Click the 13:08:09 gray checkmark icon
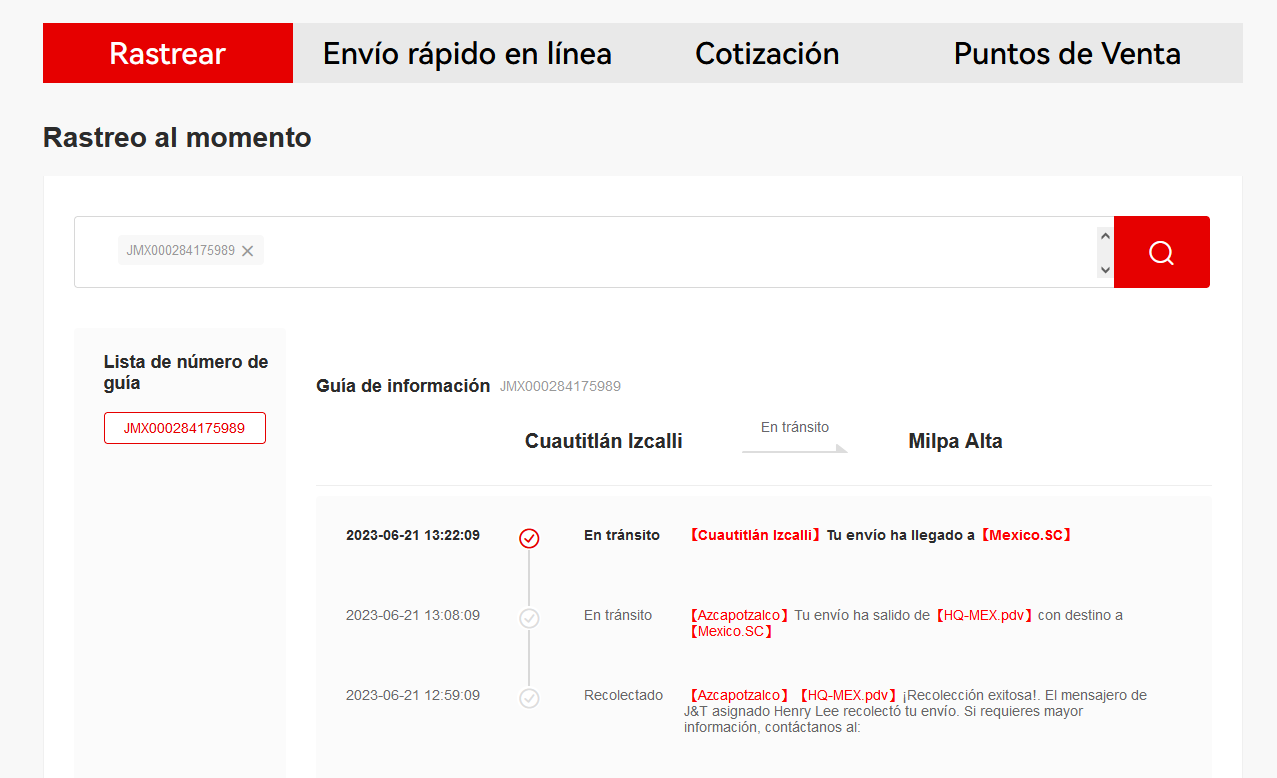Image resolution: width=1277 pixels, height=778 pixels. click(x=529, y=618)
